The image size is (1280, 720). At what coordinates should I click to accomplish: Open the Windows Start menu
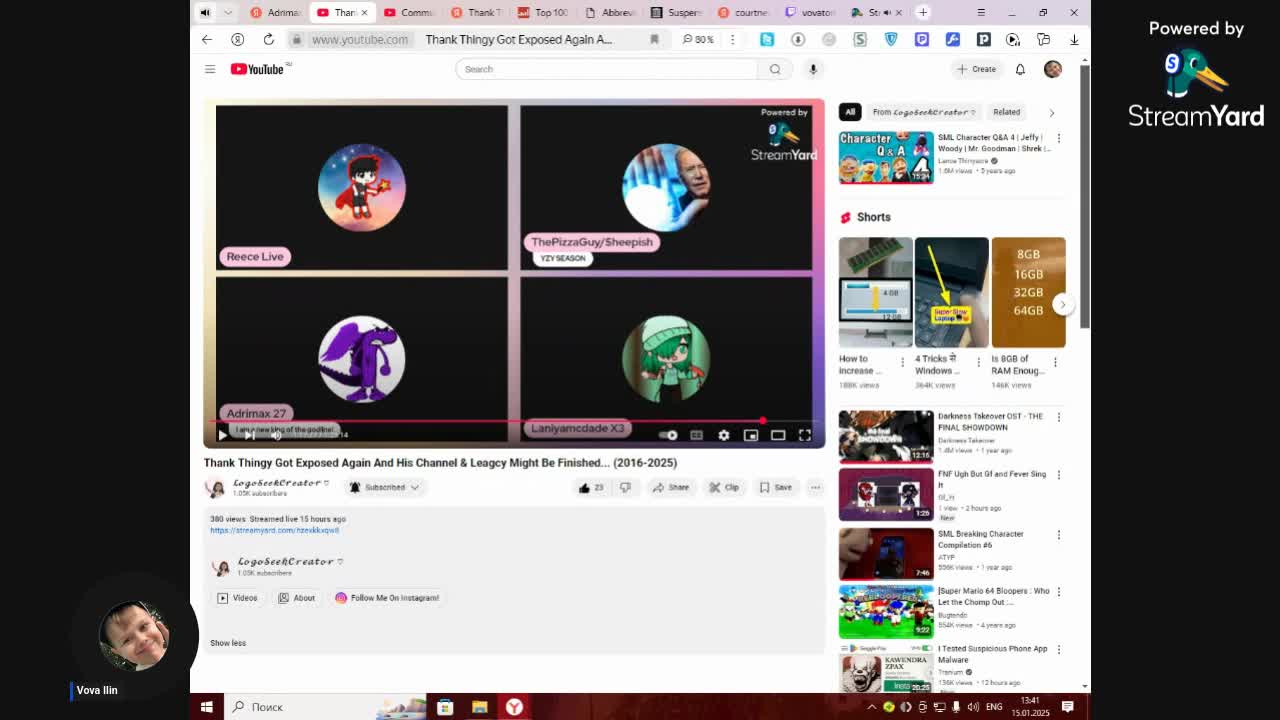pos(207,707)
